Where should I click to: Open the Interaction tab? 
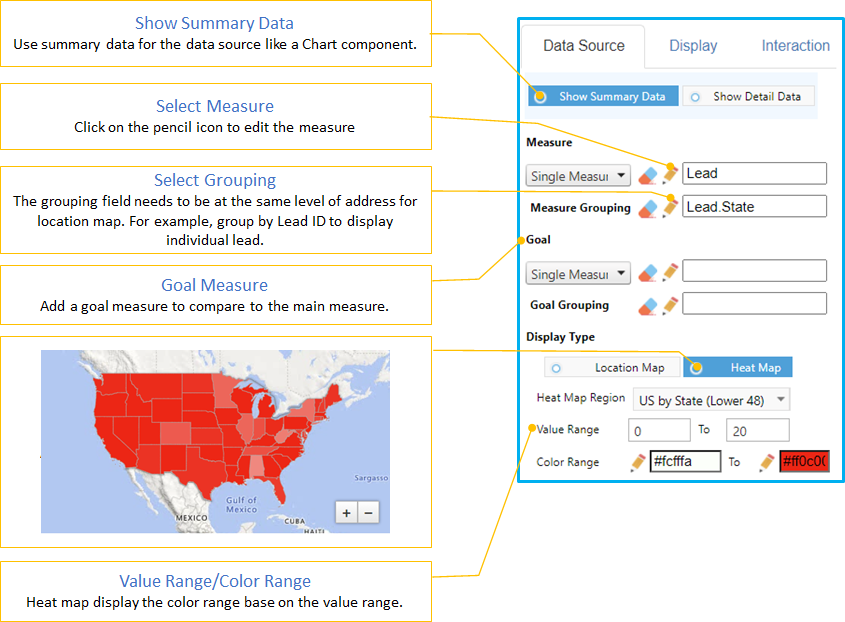pyautogui.click(x=795, y=46)
